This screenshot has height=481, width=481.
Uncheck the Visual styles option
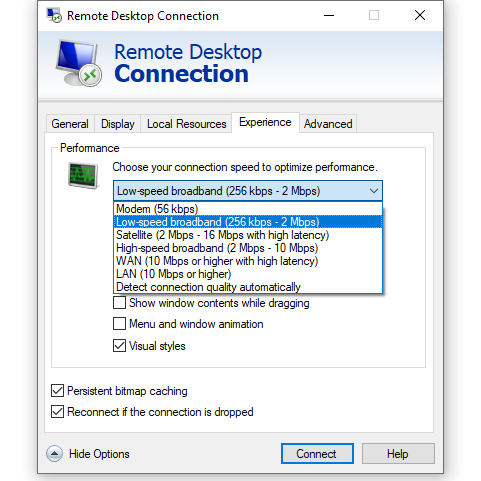pos(119,346)
